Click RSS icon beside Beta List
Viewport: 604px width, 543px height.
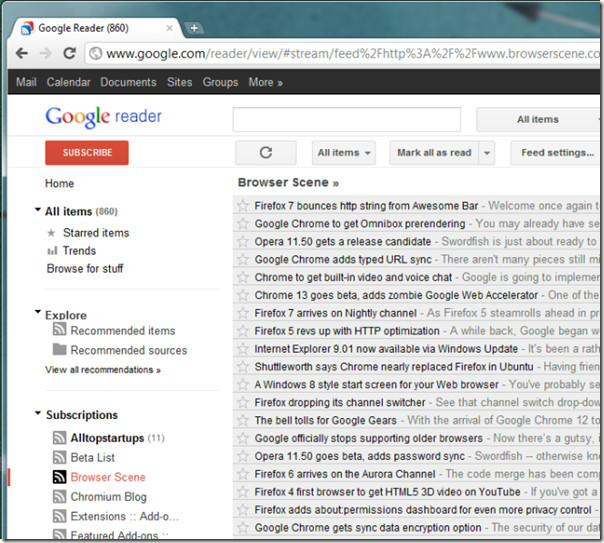tap(59, 457)
